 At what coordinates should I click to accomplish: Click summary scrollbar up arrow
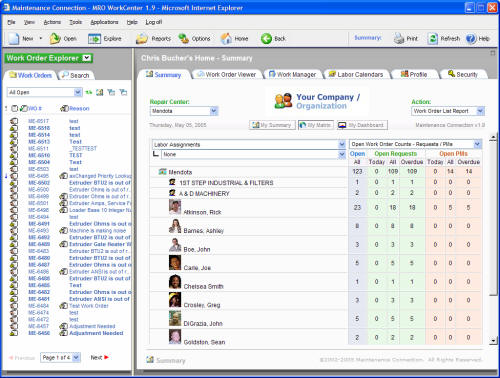493,138
